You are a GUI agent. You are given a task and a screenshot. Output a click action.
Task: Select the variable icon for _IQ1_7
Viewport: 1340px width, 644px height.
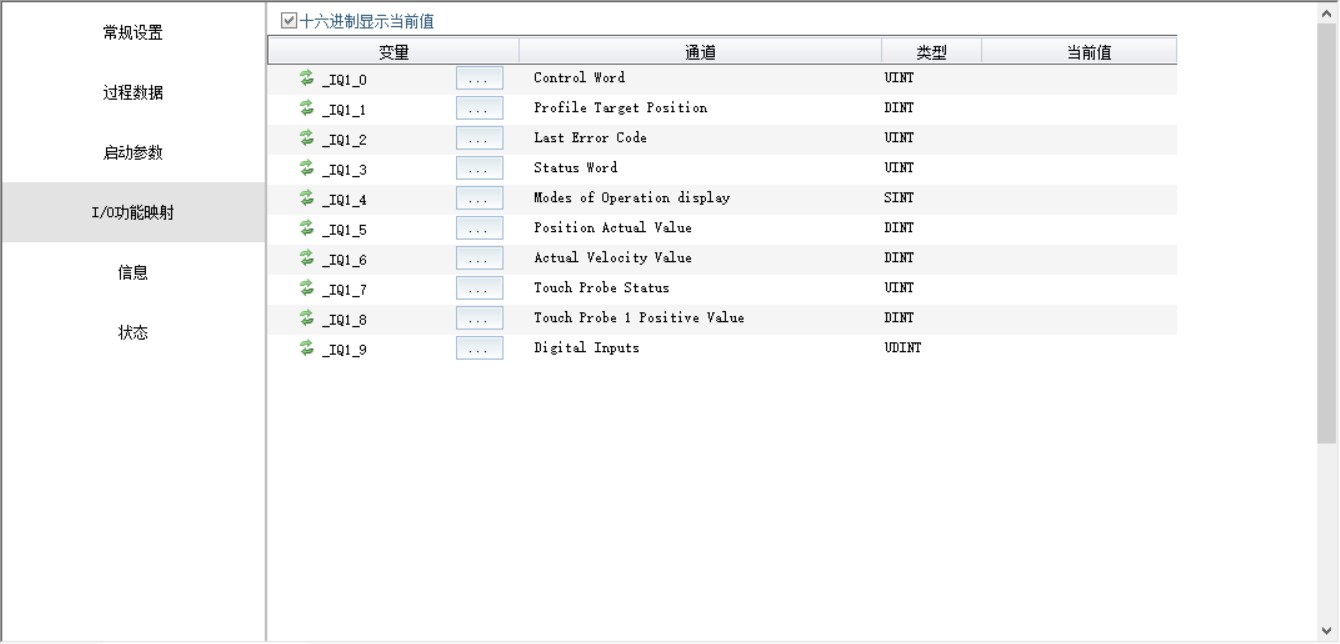tap(307, 288)
